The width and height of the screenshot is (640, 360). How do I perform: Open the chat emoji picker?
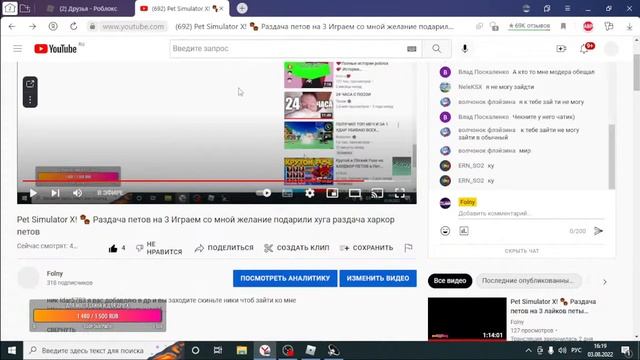click(445, 231)
